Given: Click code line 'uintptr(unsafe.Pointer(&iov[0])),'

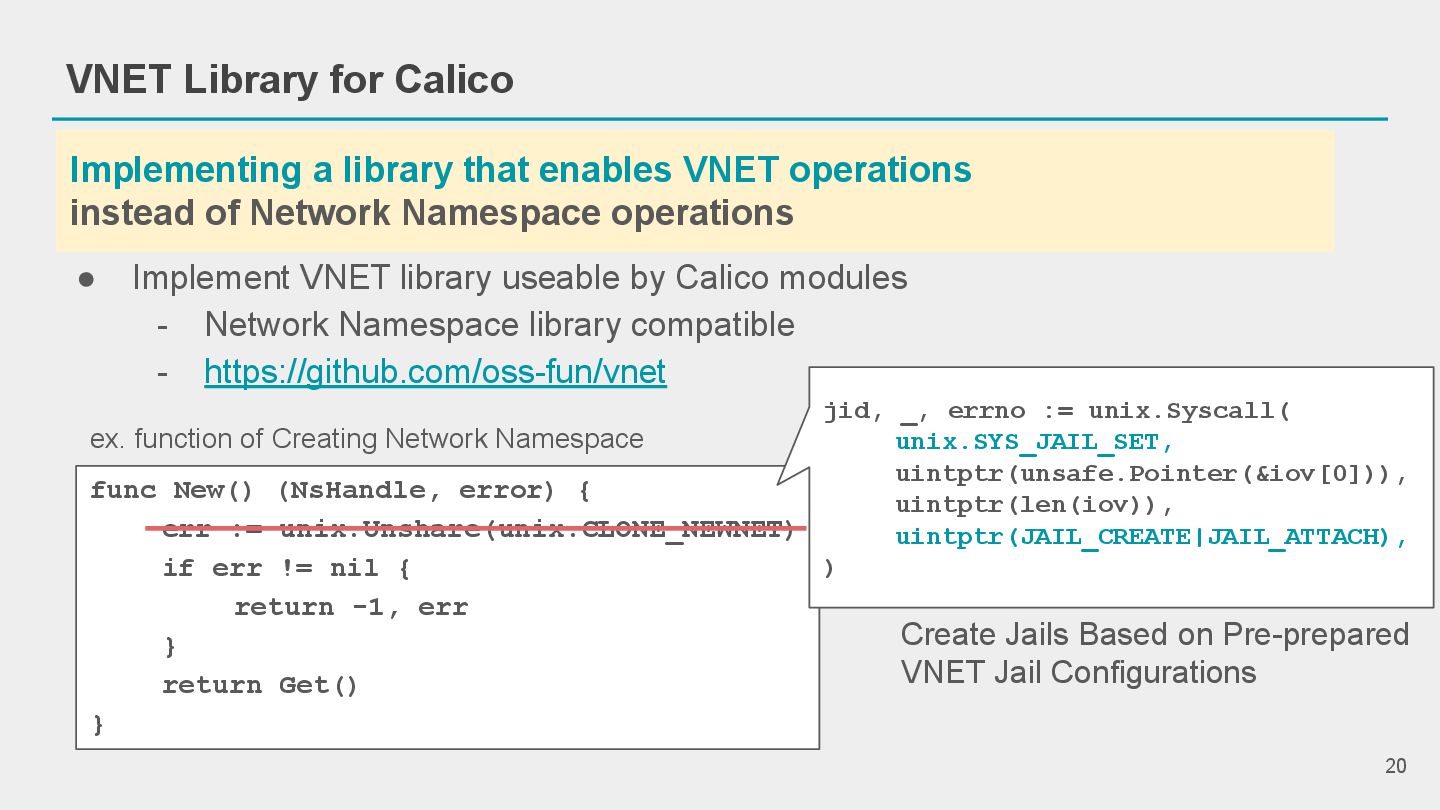Looking at the screenshot, I should (1152, 474).
